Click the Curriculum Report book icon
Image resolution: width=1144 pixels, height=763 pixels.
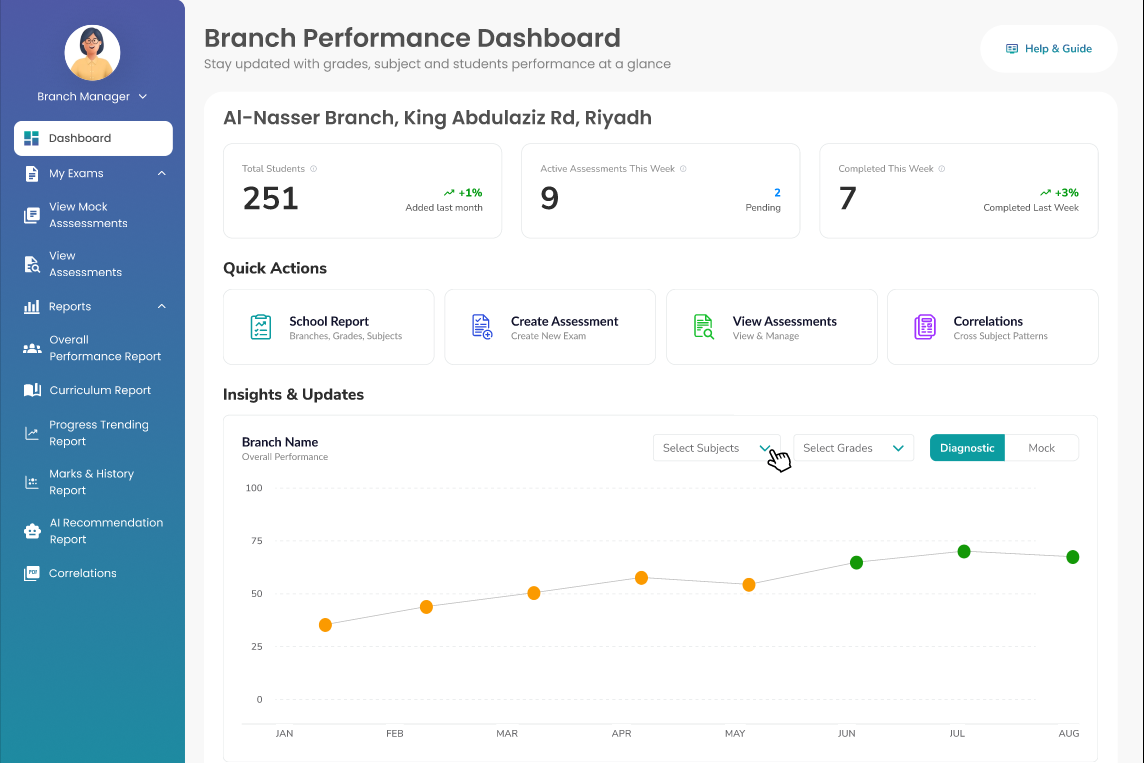pos(32,390)
